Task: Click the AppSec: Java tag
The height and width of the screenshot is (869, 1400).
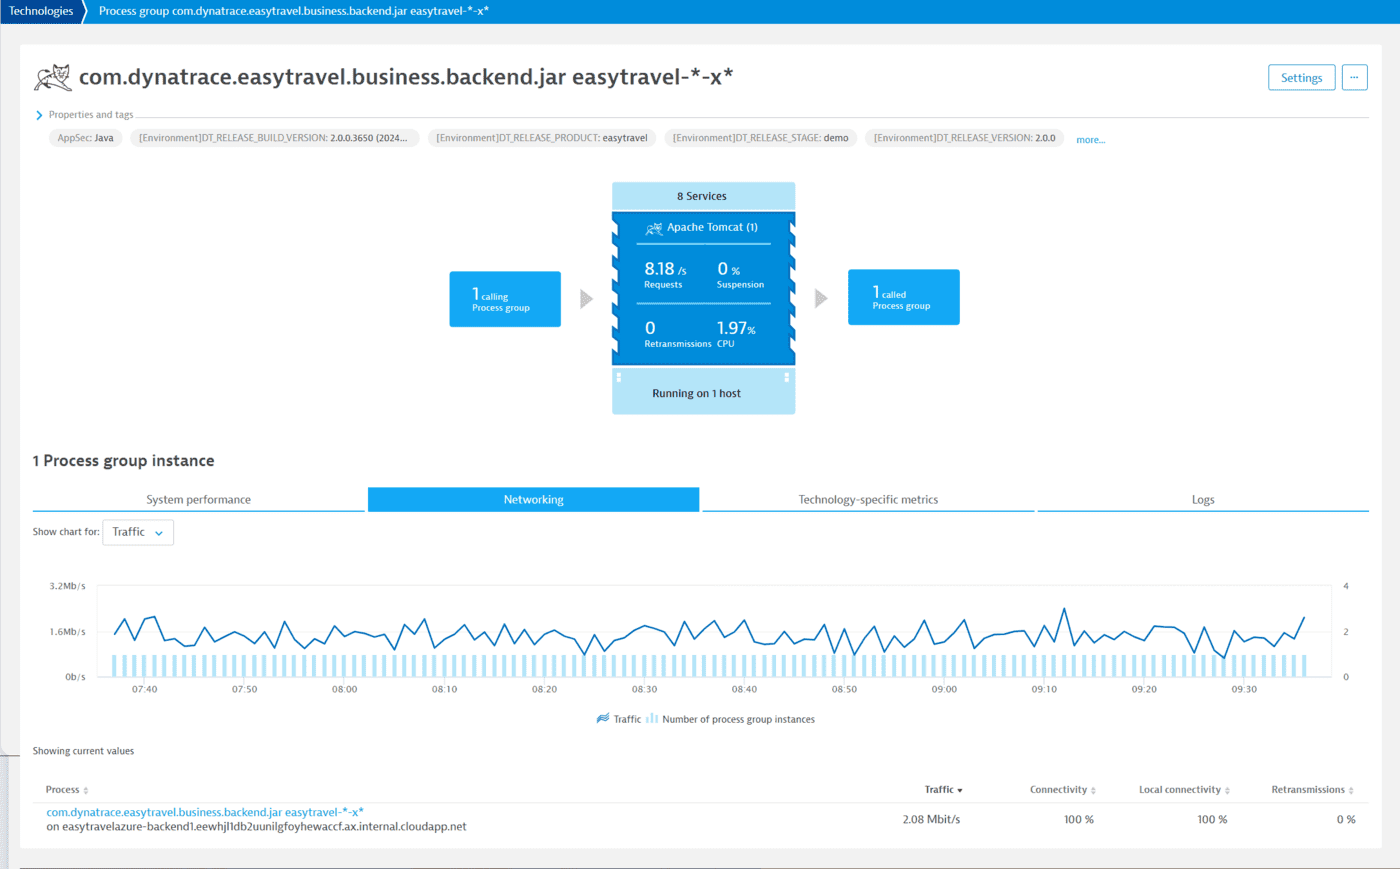Action: click(85, 138)
